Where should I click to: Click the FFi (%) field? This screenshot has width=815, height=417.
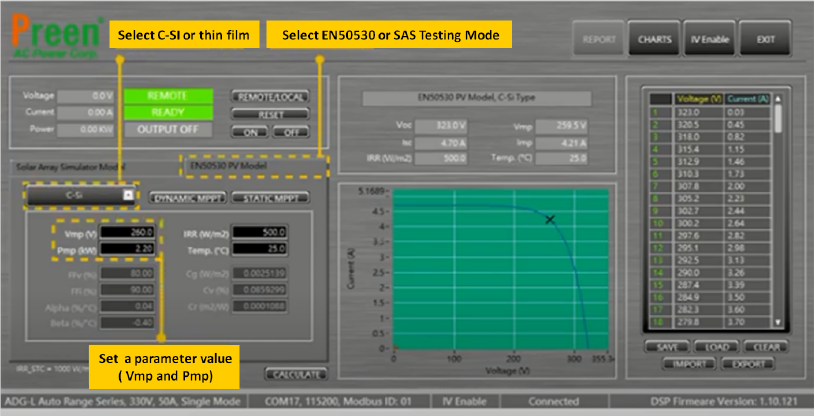pyautogui.click(x=127, y=290)
